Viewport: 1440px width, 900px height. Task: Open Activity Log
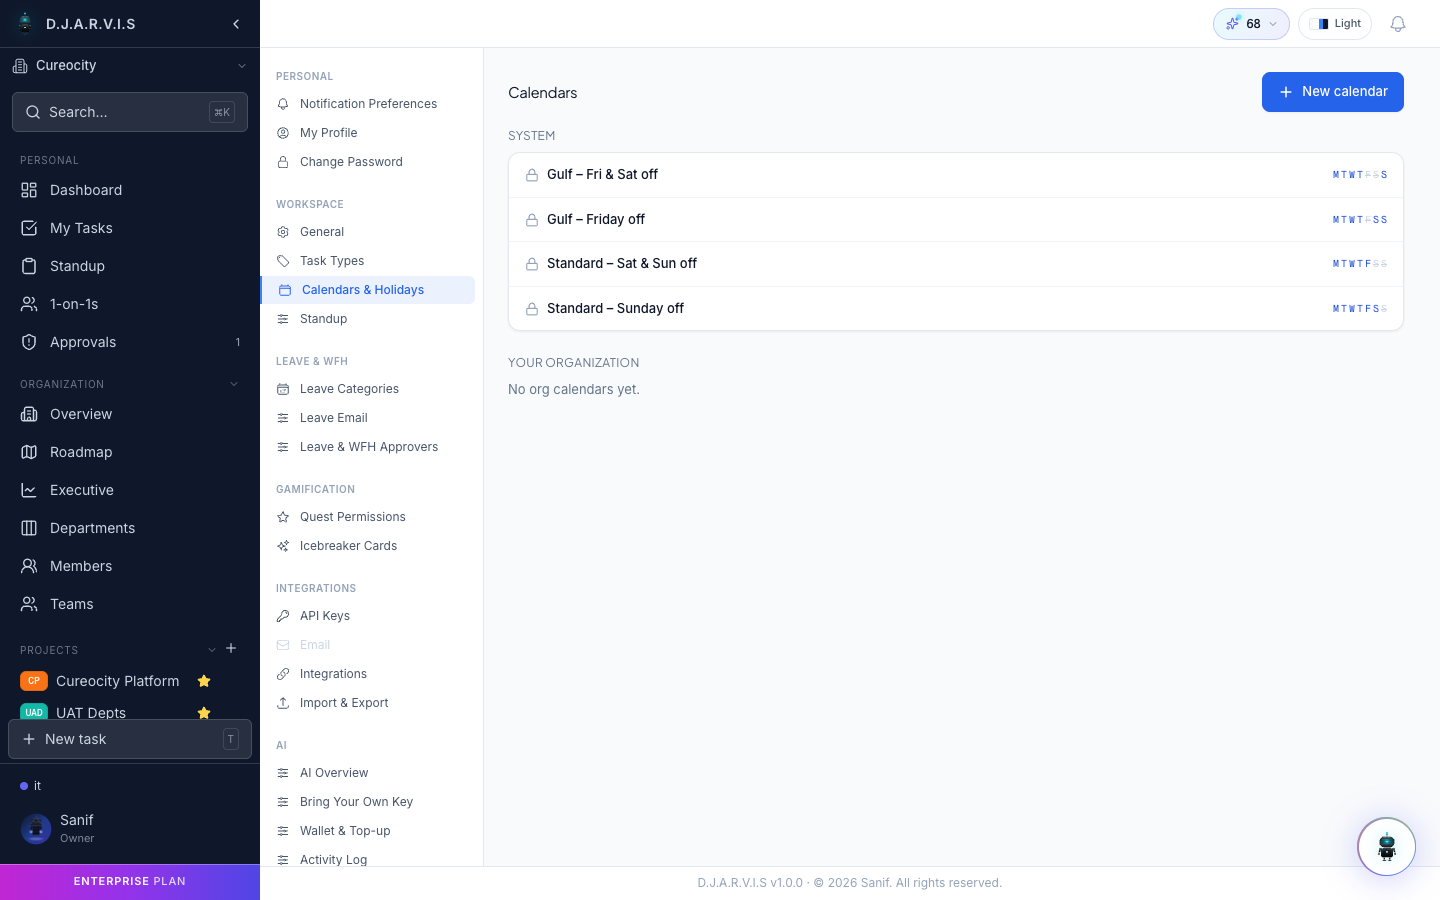(368, 859)
